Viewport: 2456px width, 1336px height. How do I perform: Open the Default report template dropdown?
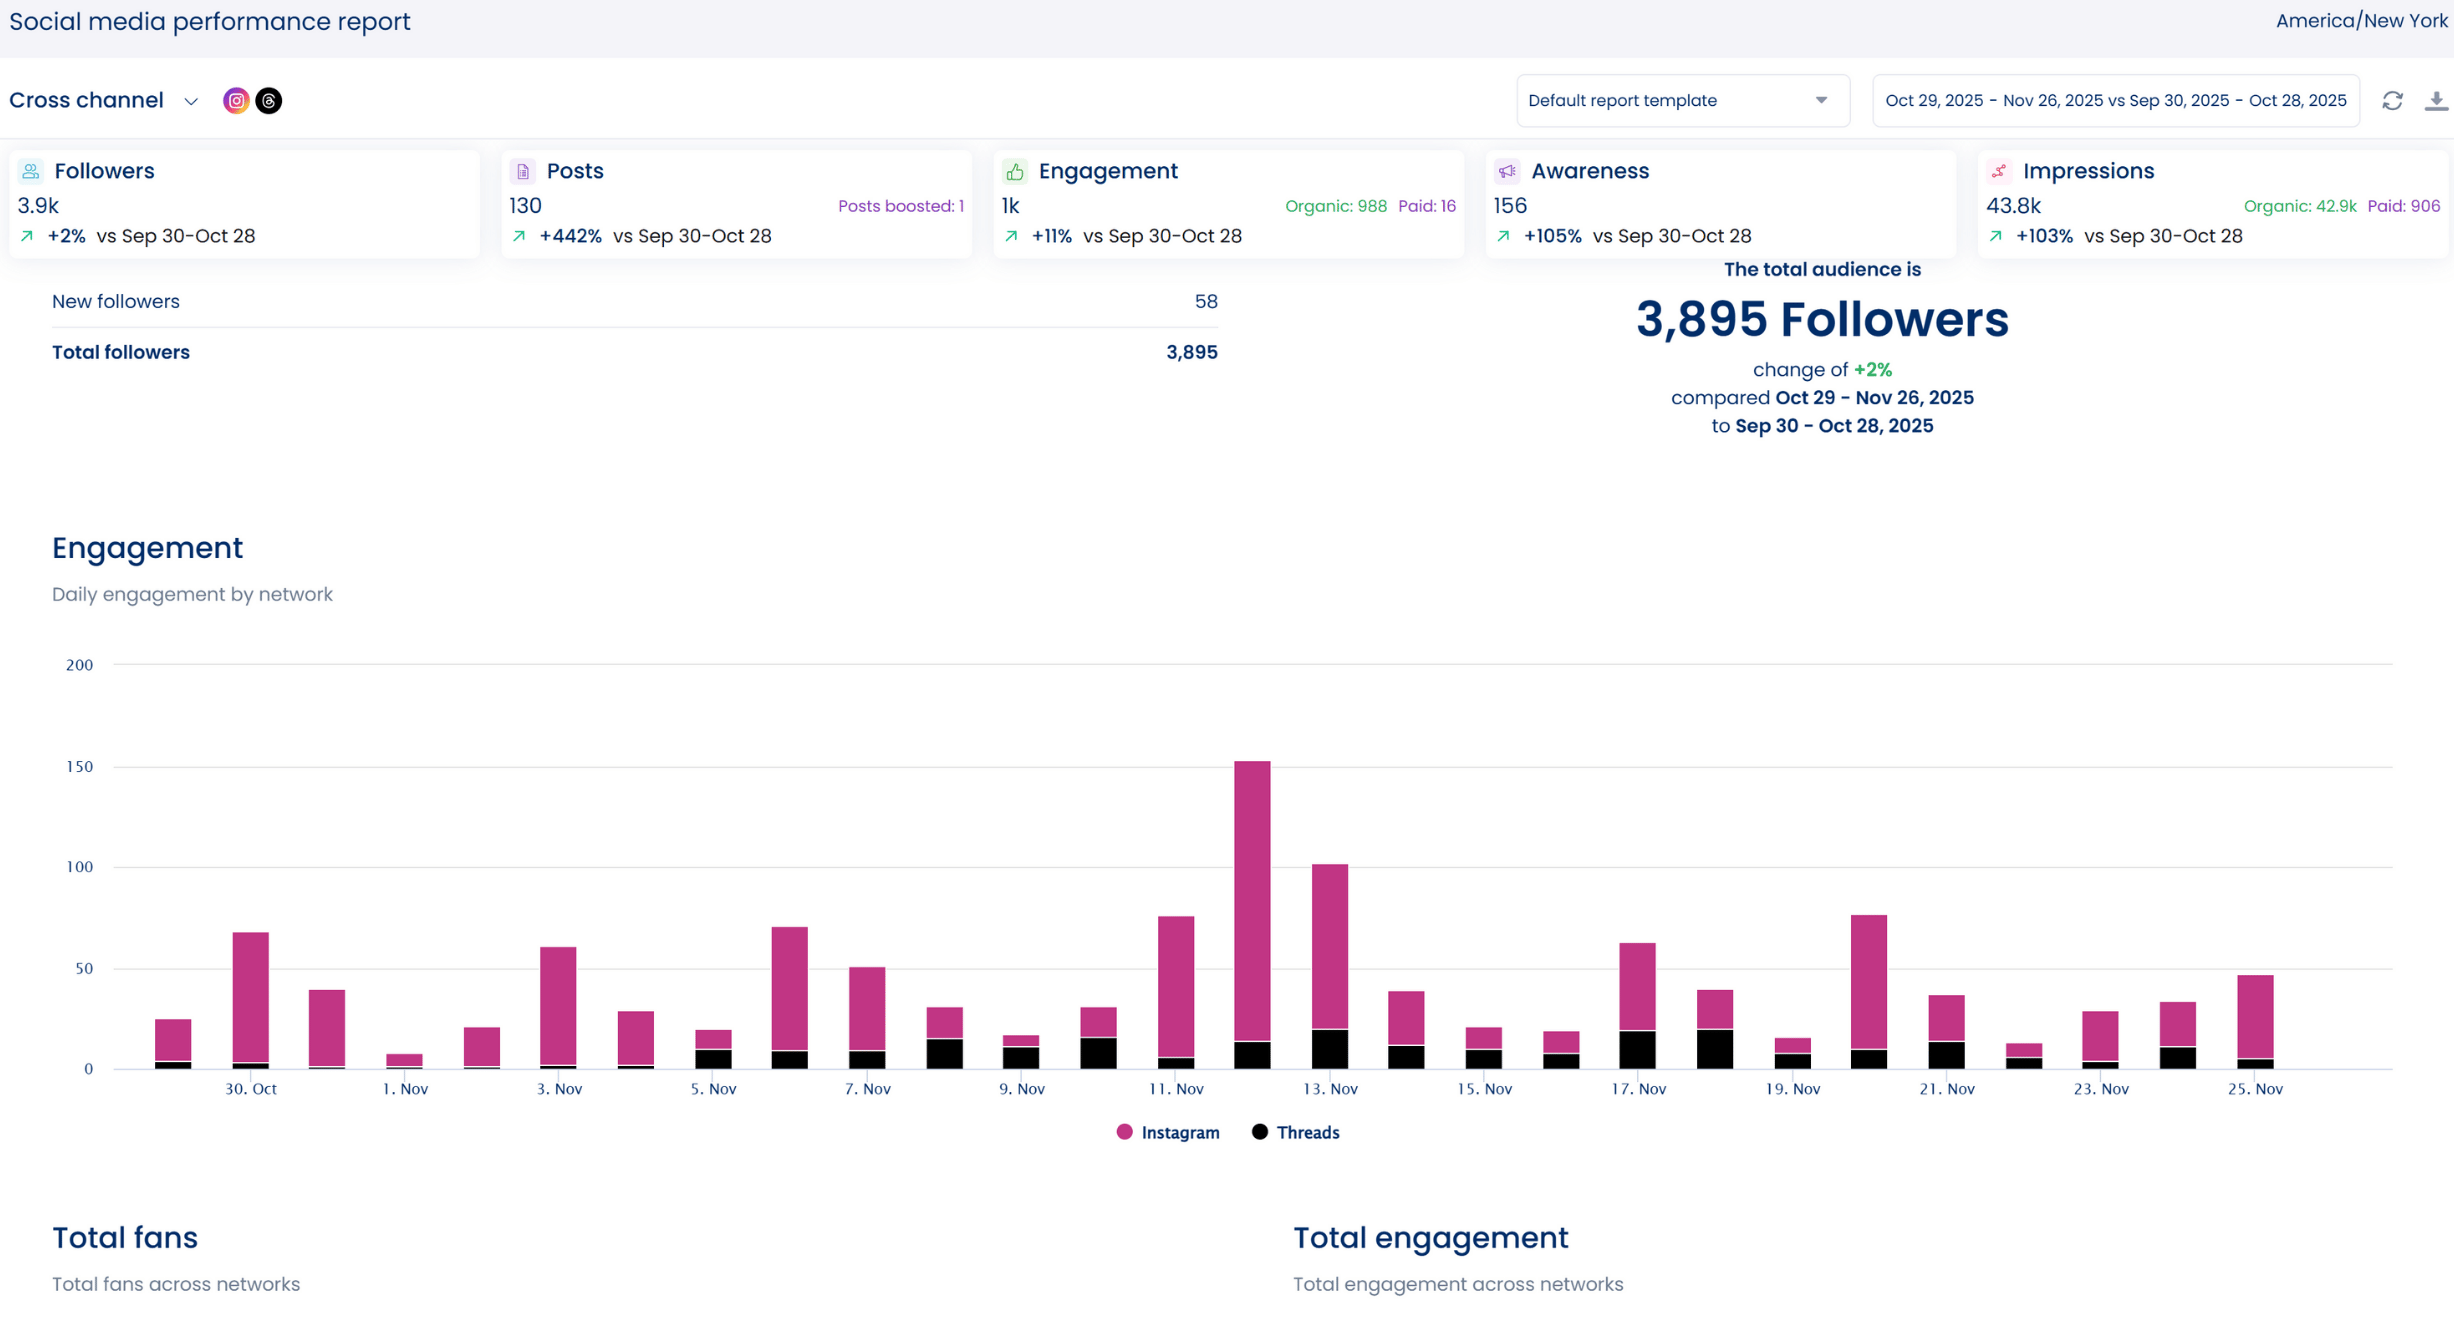pos(1682,100)
